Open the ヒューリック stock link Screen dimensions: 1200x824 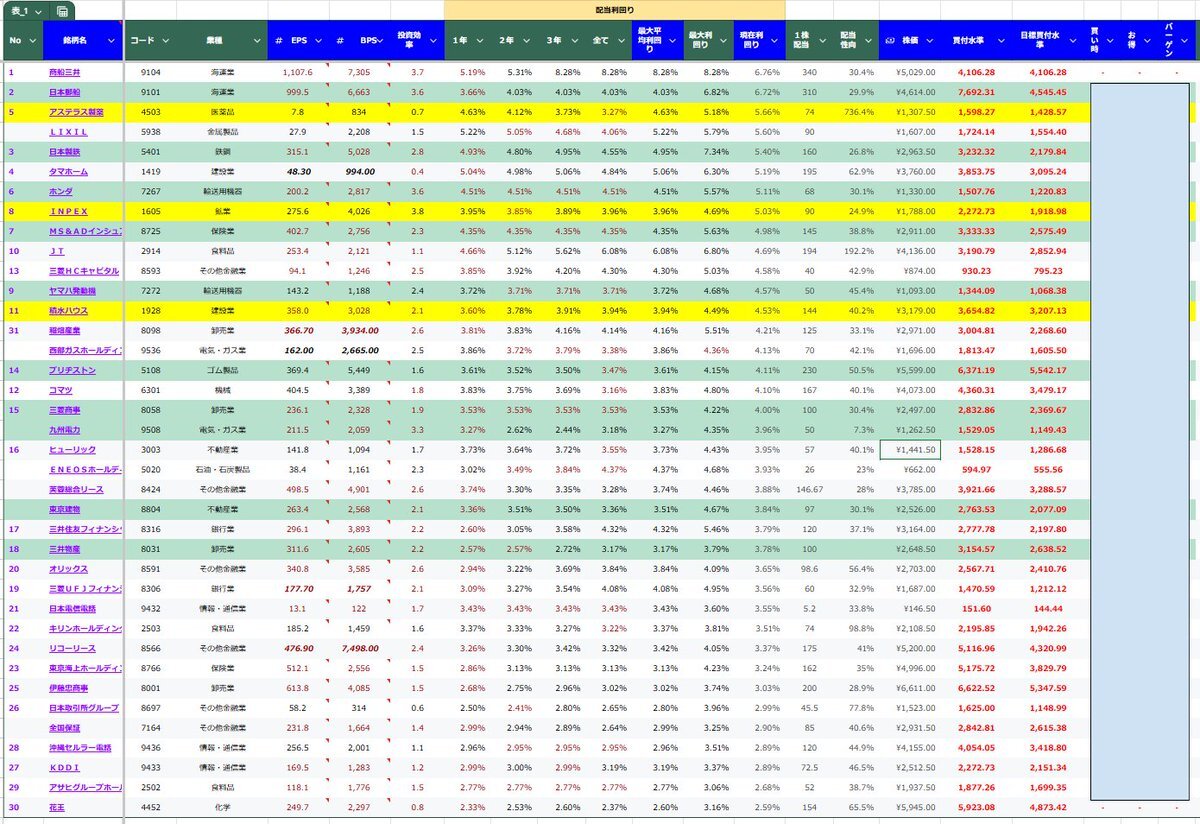[x=73, y=449]
